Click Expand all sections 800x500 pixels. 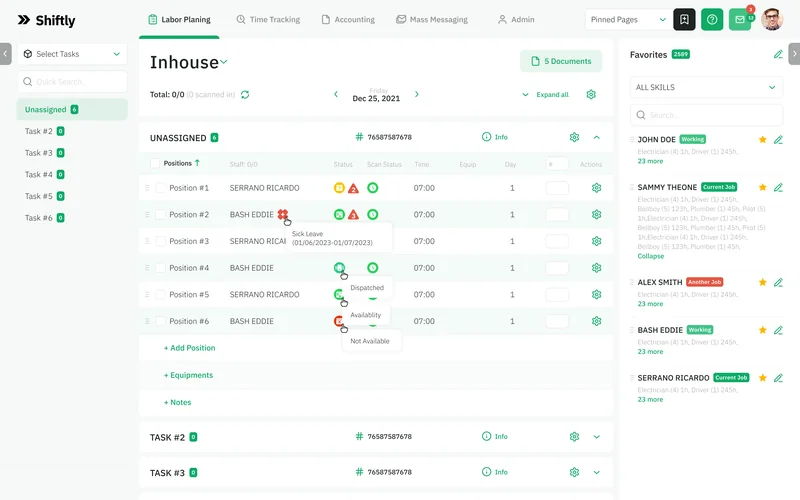tap(545, 94)
